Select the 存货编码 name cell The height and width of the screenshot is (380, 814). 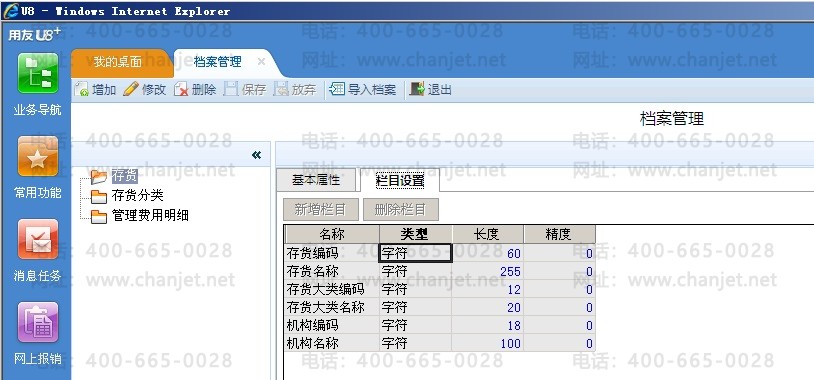tap(332, 253)
